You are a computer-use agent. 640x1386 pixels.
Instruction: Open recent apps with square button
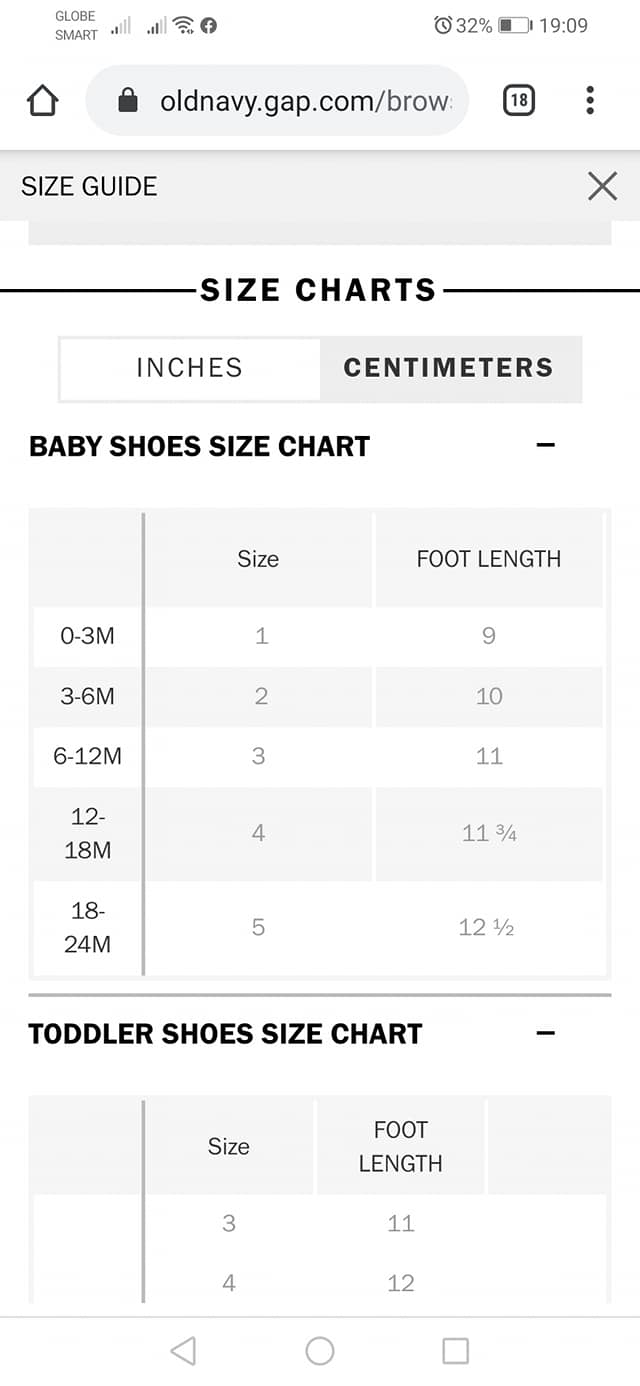(x=455, y=1351)
